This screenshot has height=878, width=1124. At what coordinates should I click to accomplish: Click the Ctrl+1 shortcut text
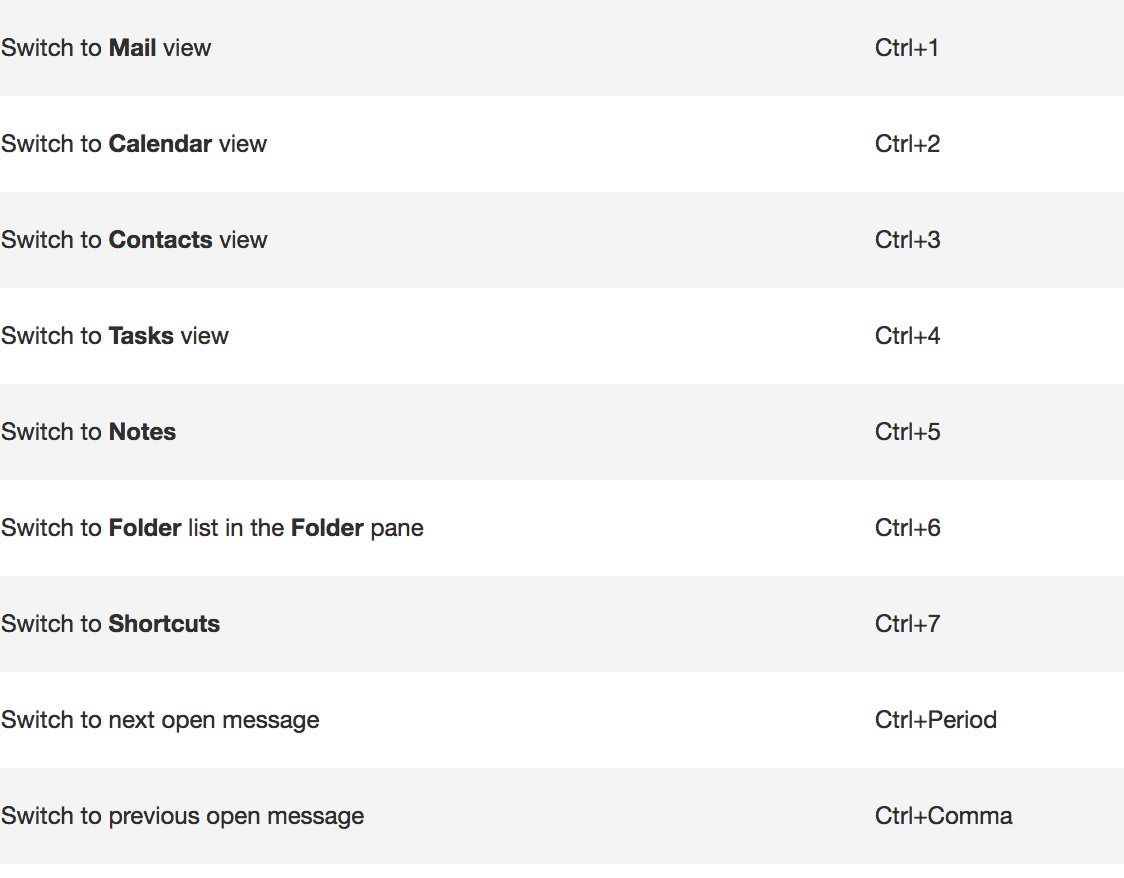pyautogui.click(x=907, y=48)
